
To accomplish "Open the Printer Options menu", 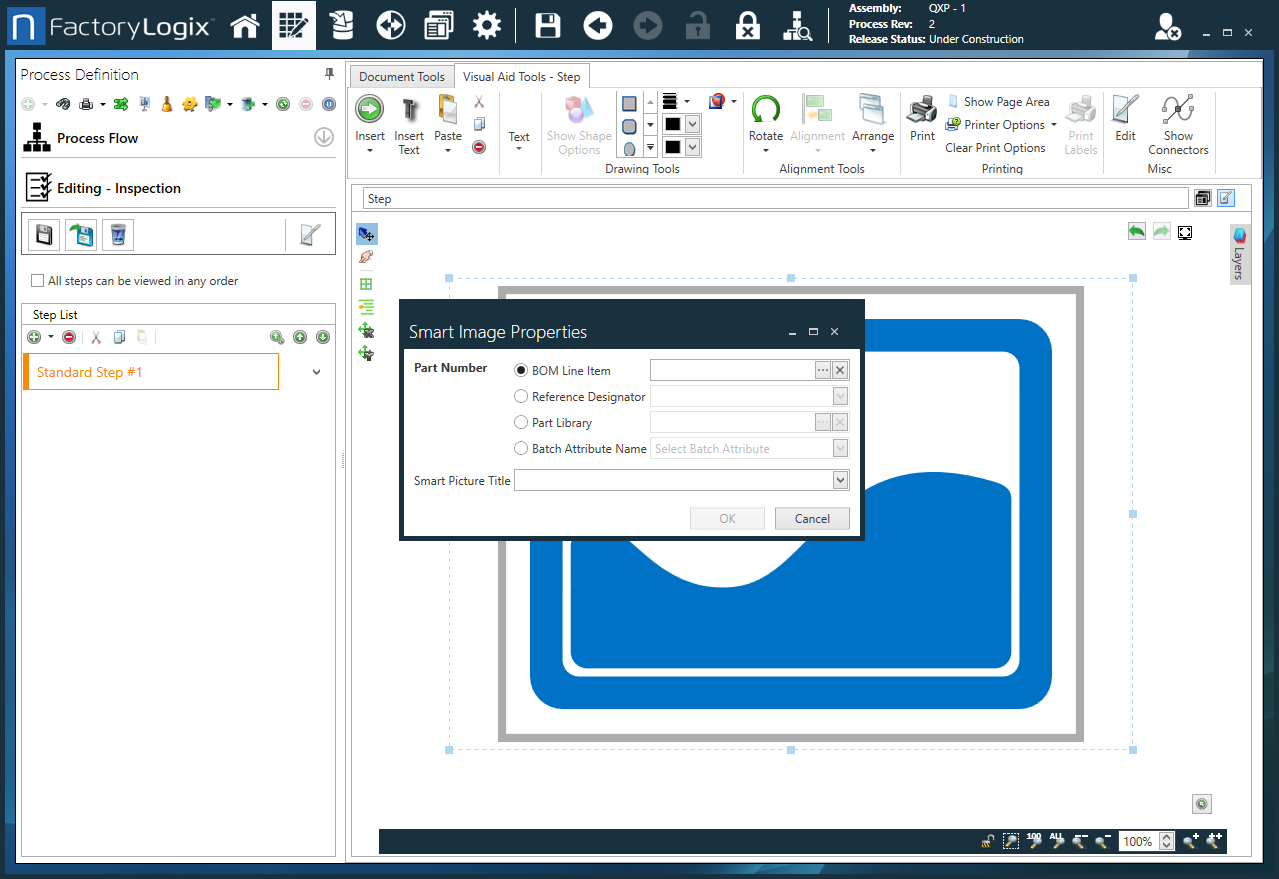I will coord(1001,124).
